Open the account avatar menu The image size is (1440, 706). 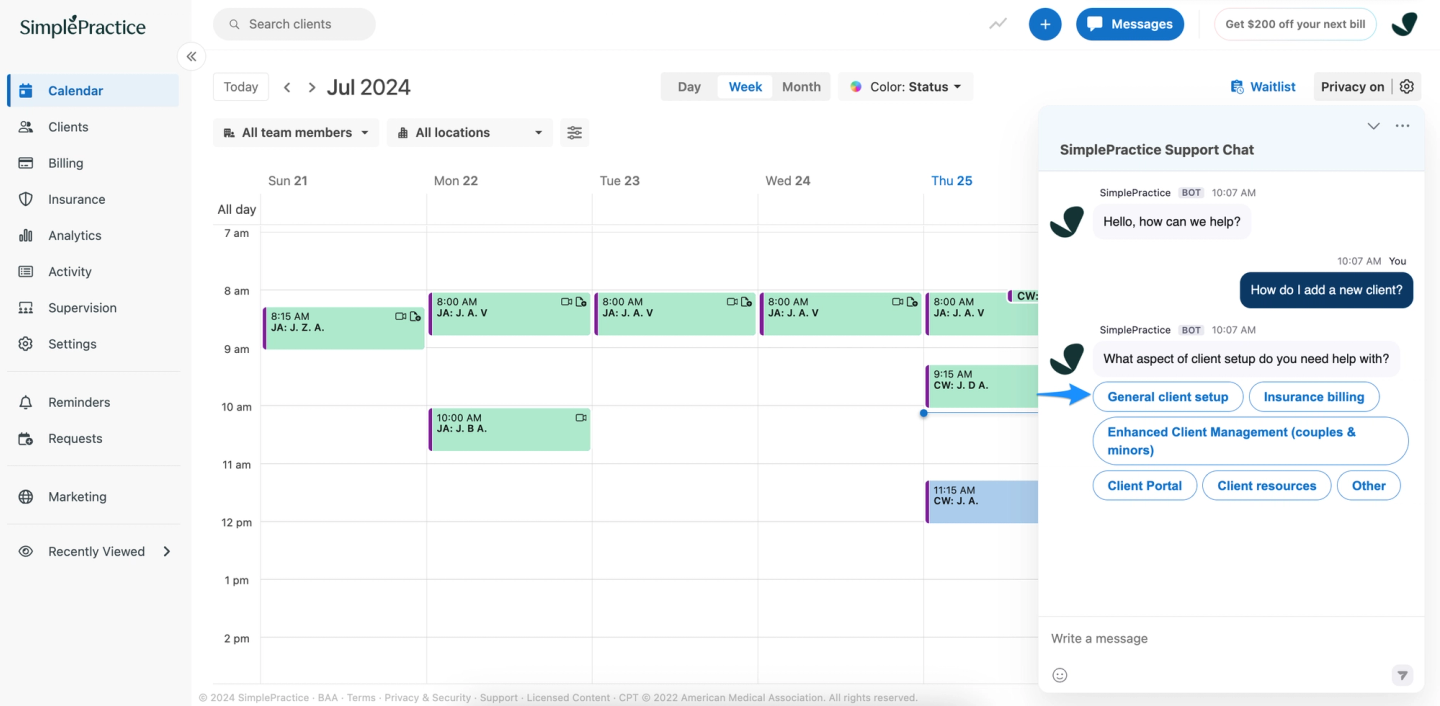1405,24
